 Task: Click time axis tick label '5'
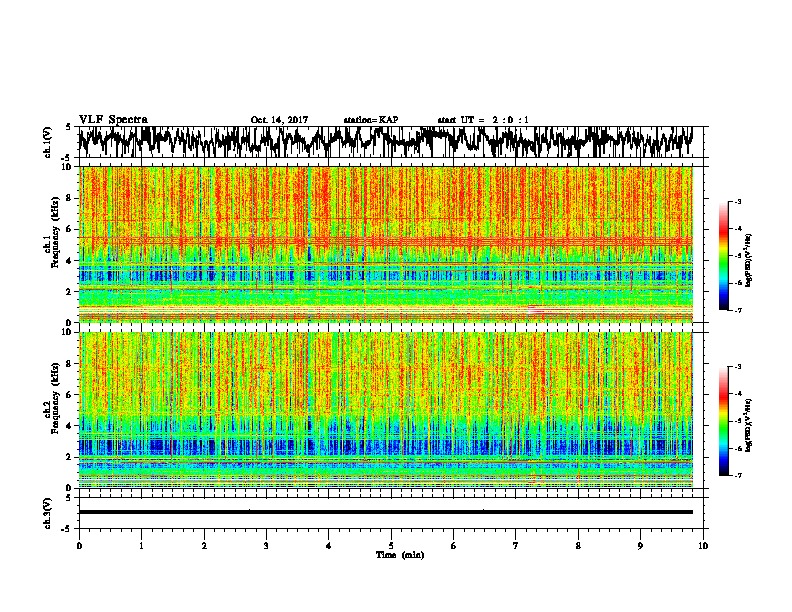[x=391, y=546]
